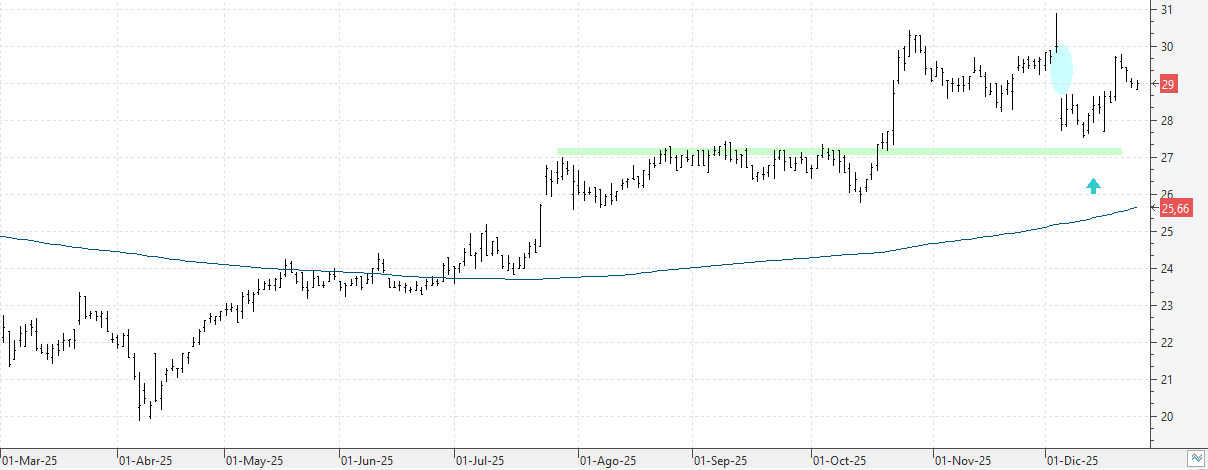Click the 31 price level on the axis

pos(1166,10)
